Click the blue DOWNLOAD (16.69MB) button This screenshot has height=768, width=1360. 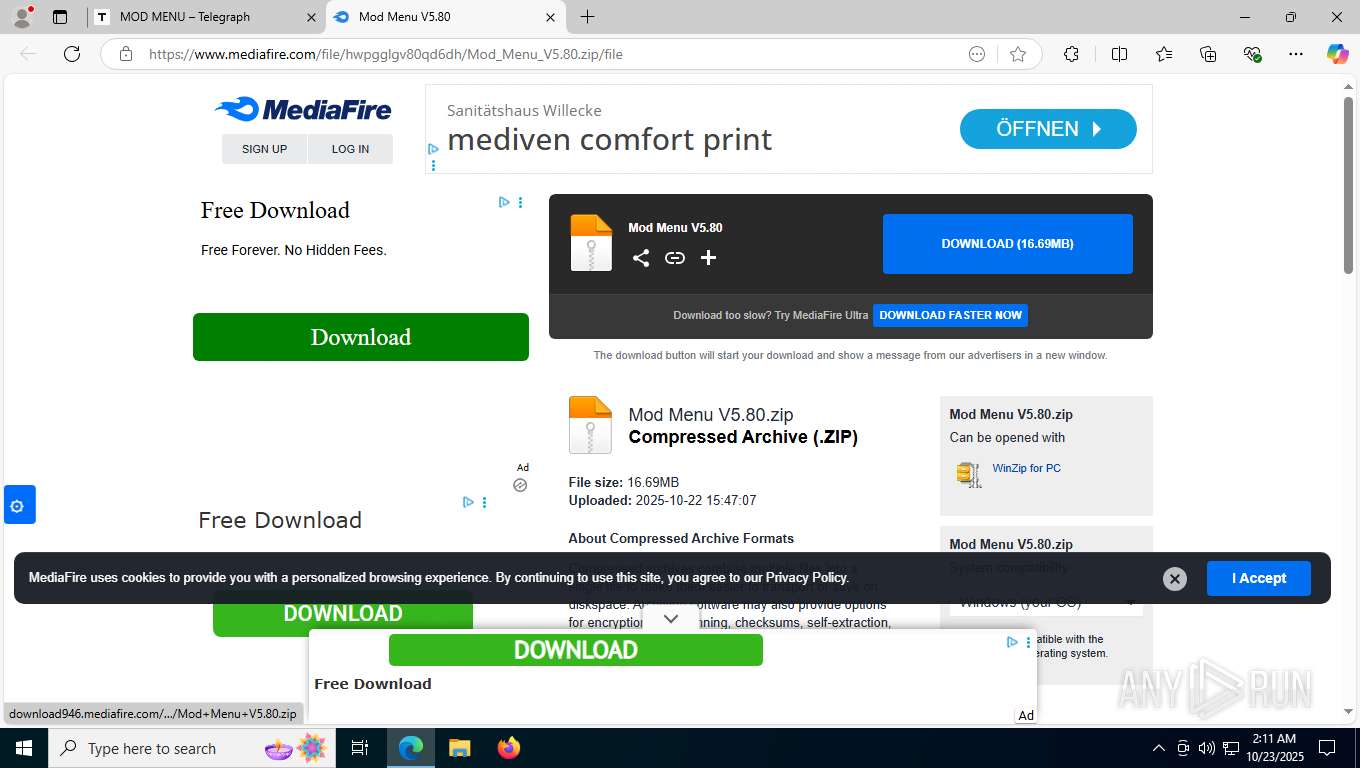(x=1007, y=244)
